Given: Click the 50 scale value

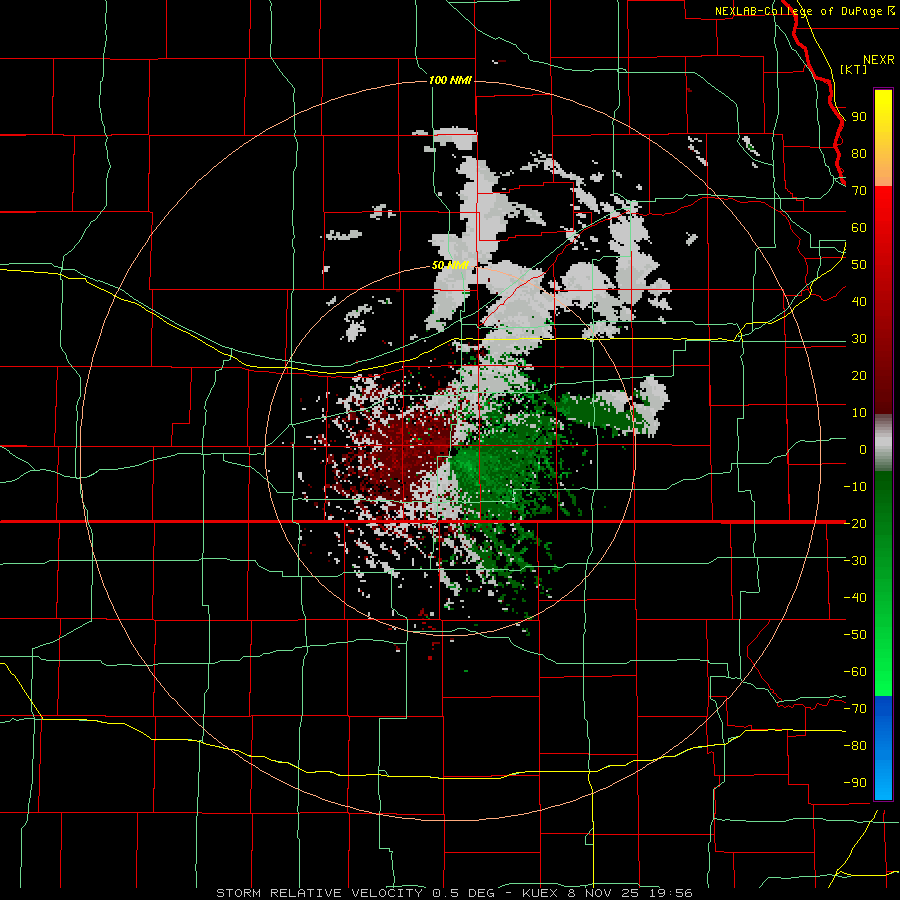Looking at the screenshot, I should 859,265.
